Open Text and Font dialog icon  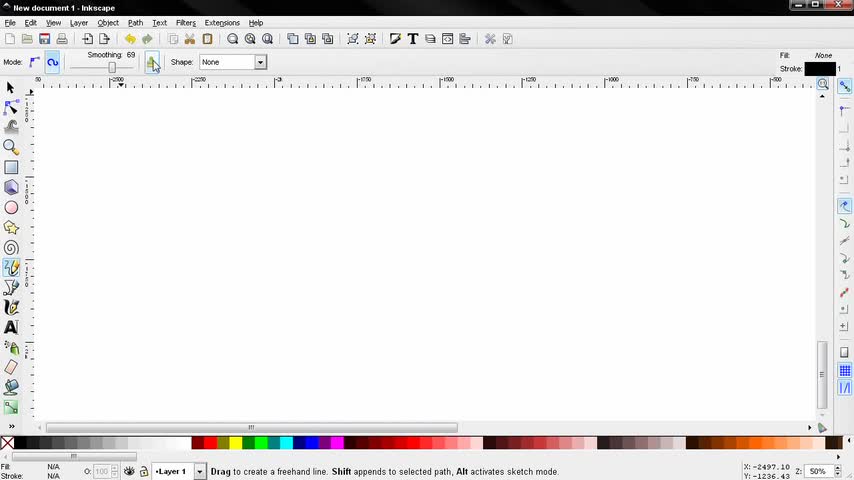[x=412, y=39]
